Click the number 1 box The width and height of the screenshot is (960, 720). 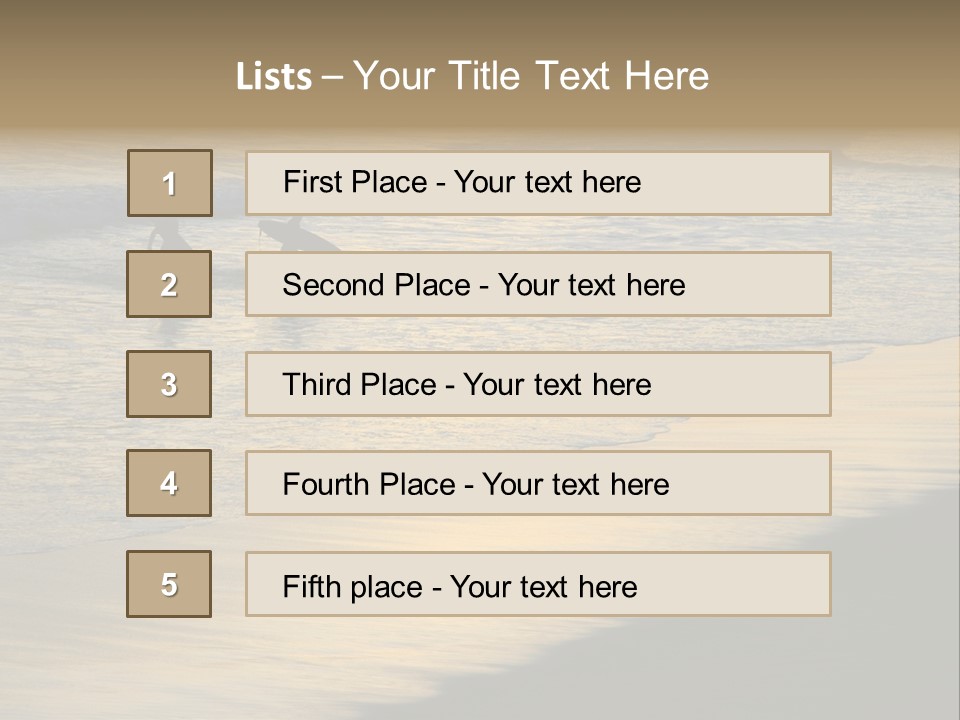tap(170, 183)
